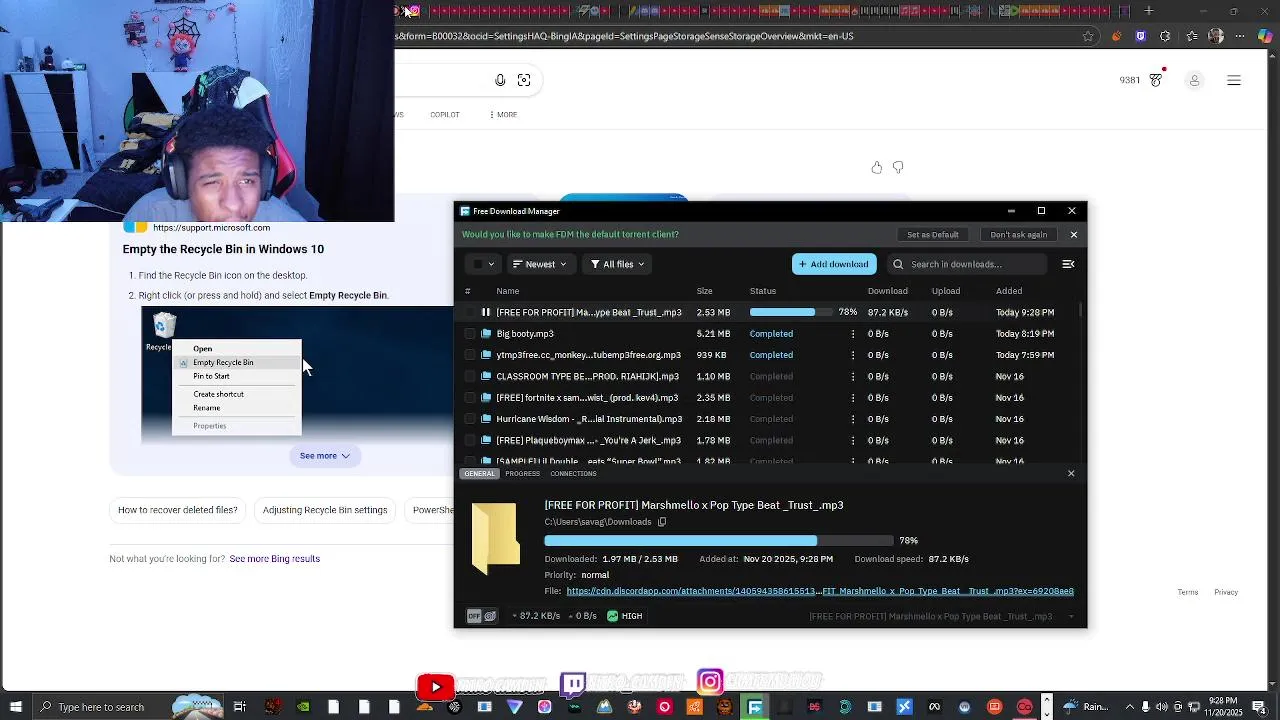Screen dimensions: 1280x720
Task: Click the thumbs up feedback icon
Action: tap(877, 168)
